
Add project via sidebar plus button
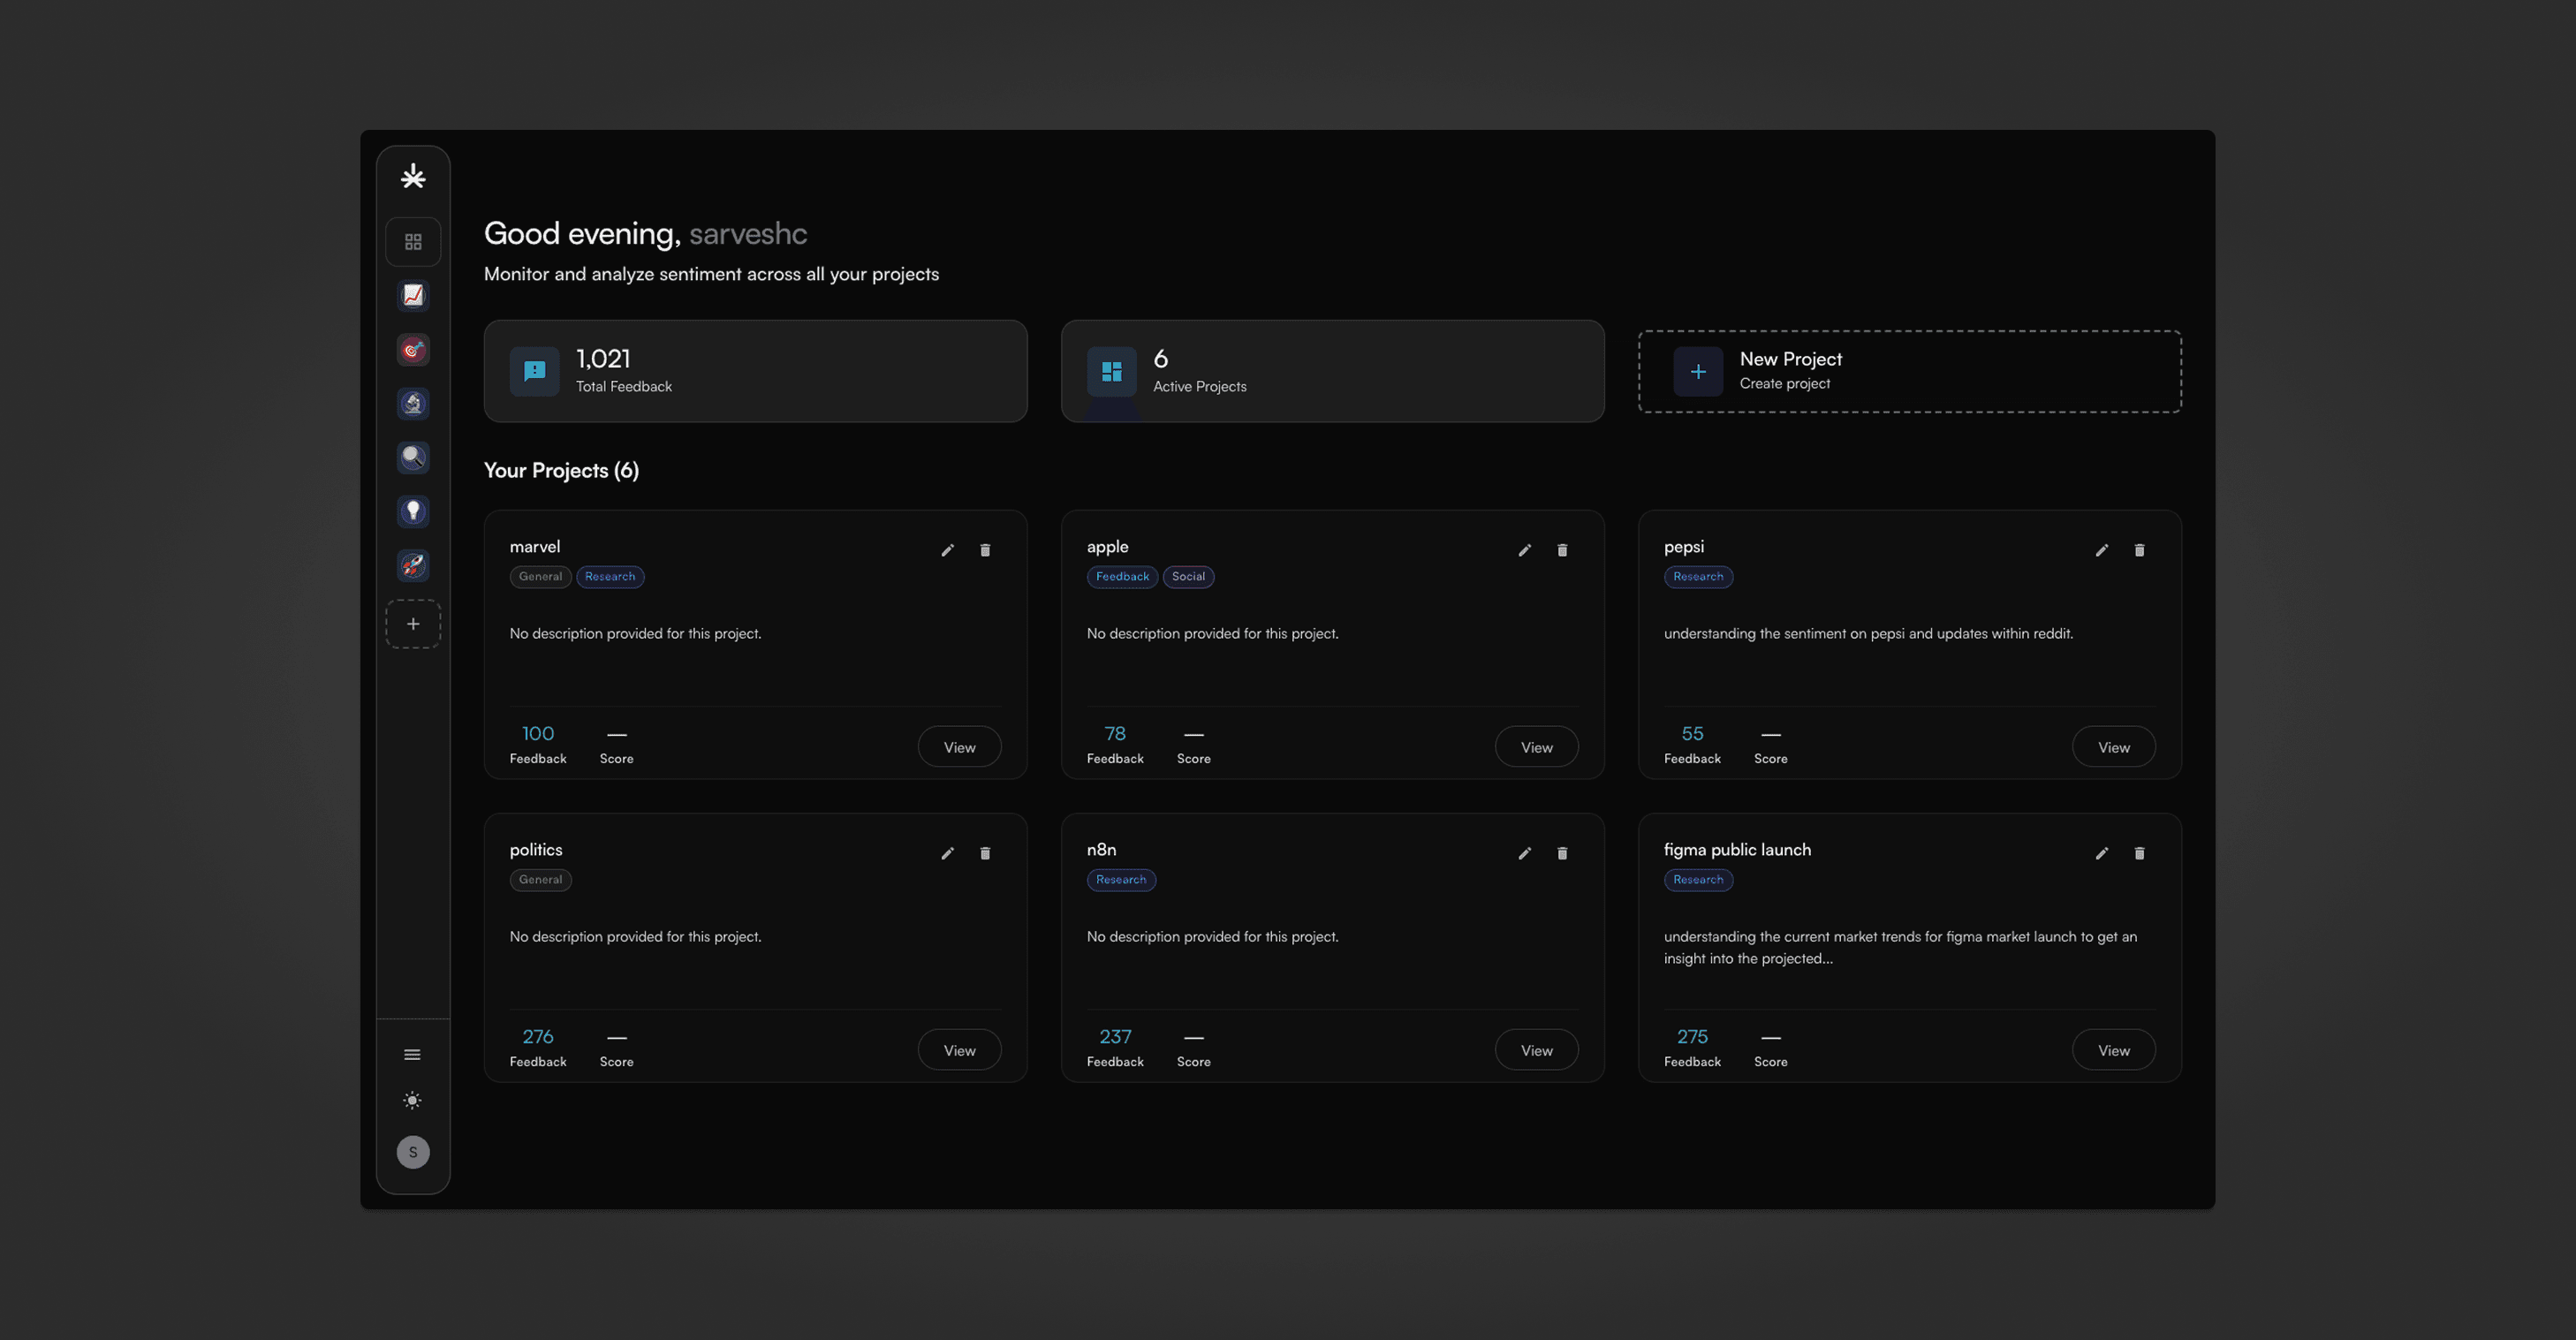(x=413, y=624)
